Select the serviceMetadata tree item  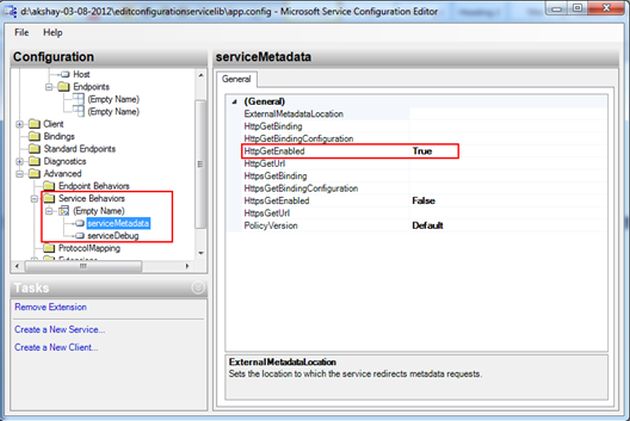point(119,223)
